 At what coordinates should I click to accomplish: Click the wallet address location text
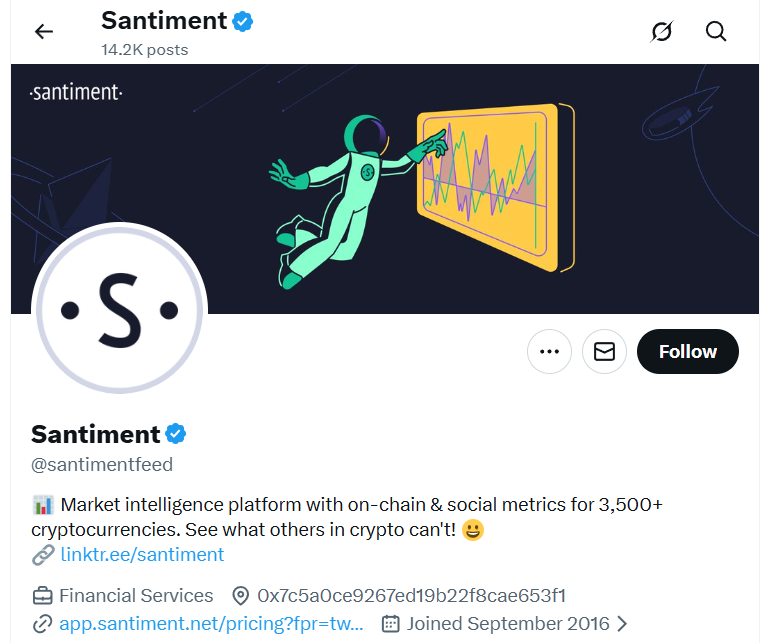tap(411, 596)
